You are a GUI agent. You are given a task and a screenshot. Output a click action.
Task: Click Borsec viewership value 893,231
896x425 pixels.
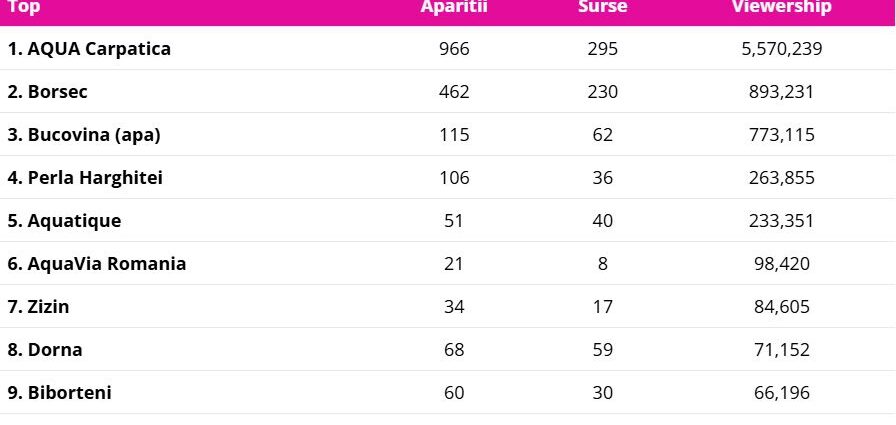[x=781, y=92]
